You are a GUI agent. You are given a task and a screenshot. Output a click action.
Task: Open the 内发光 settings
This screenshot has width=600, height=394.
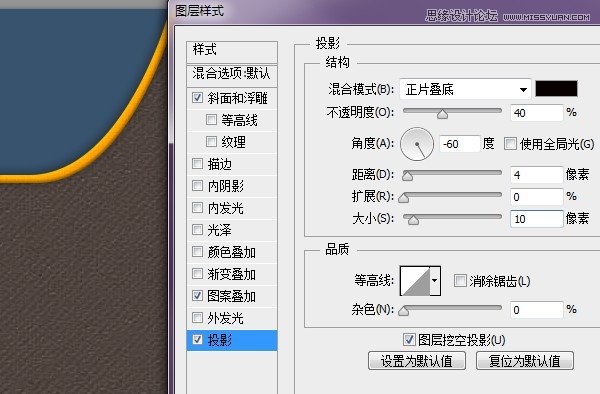(226, 208)
